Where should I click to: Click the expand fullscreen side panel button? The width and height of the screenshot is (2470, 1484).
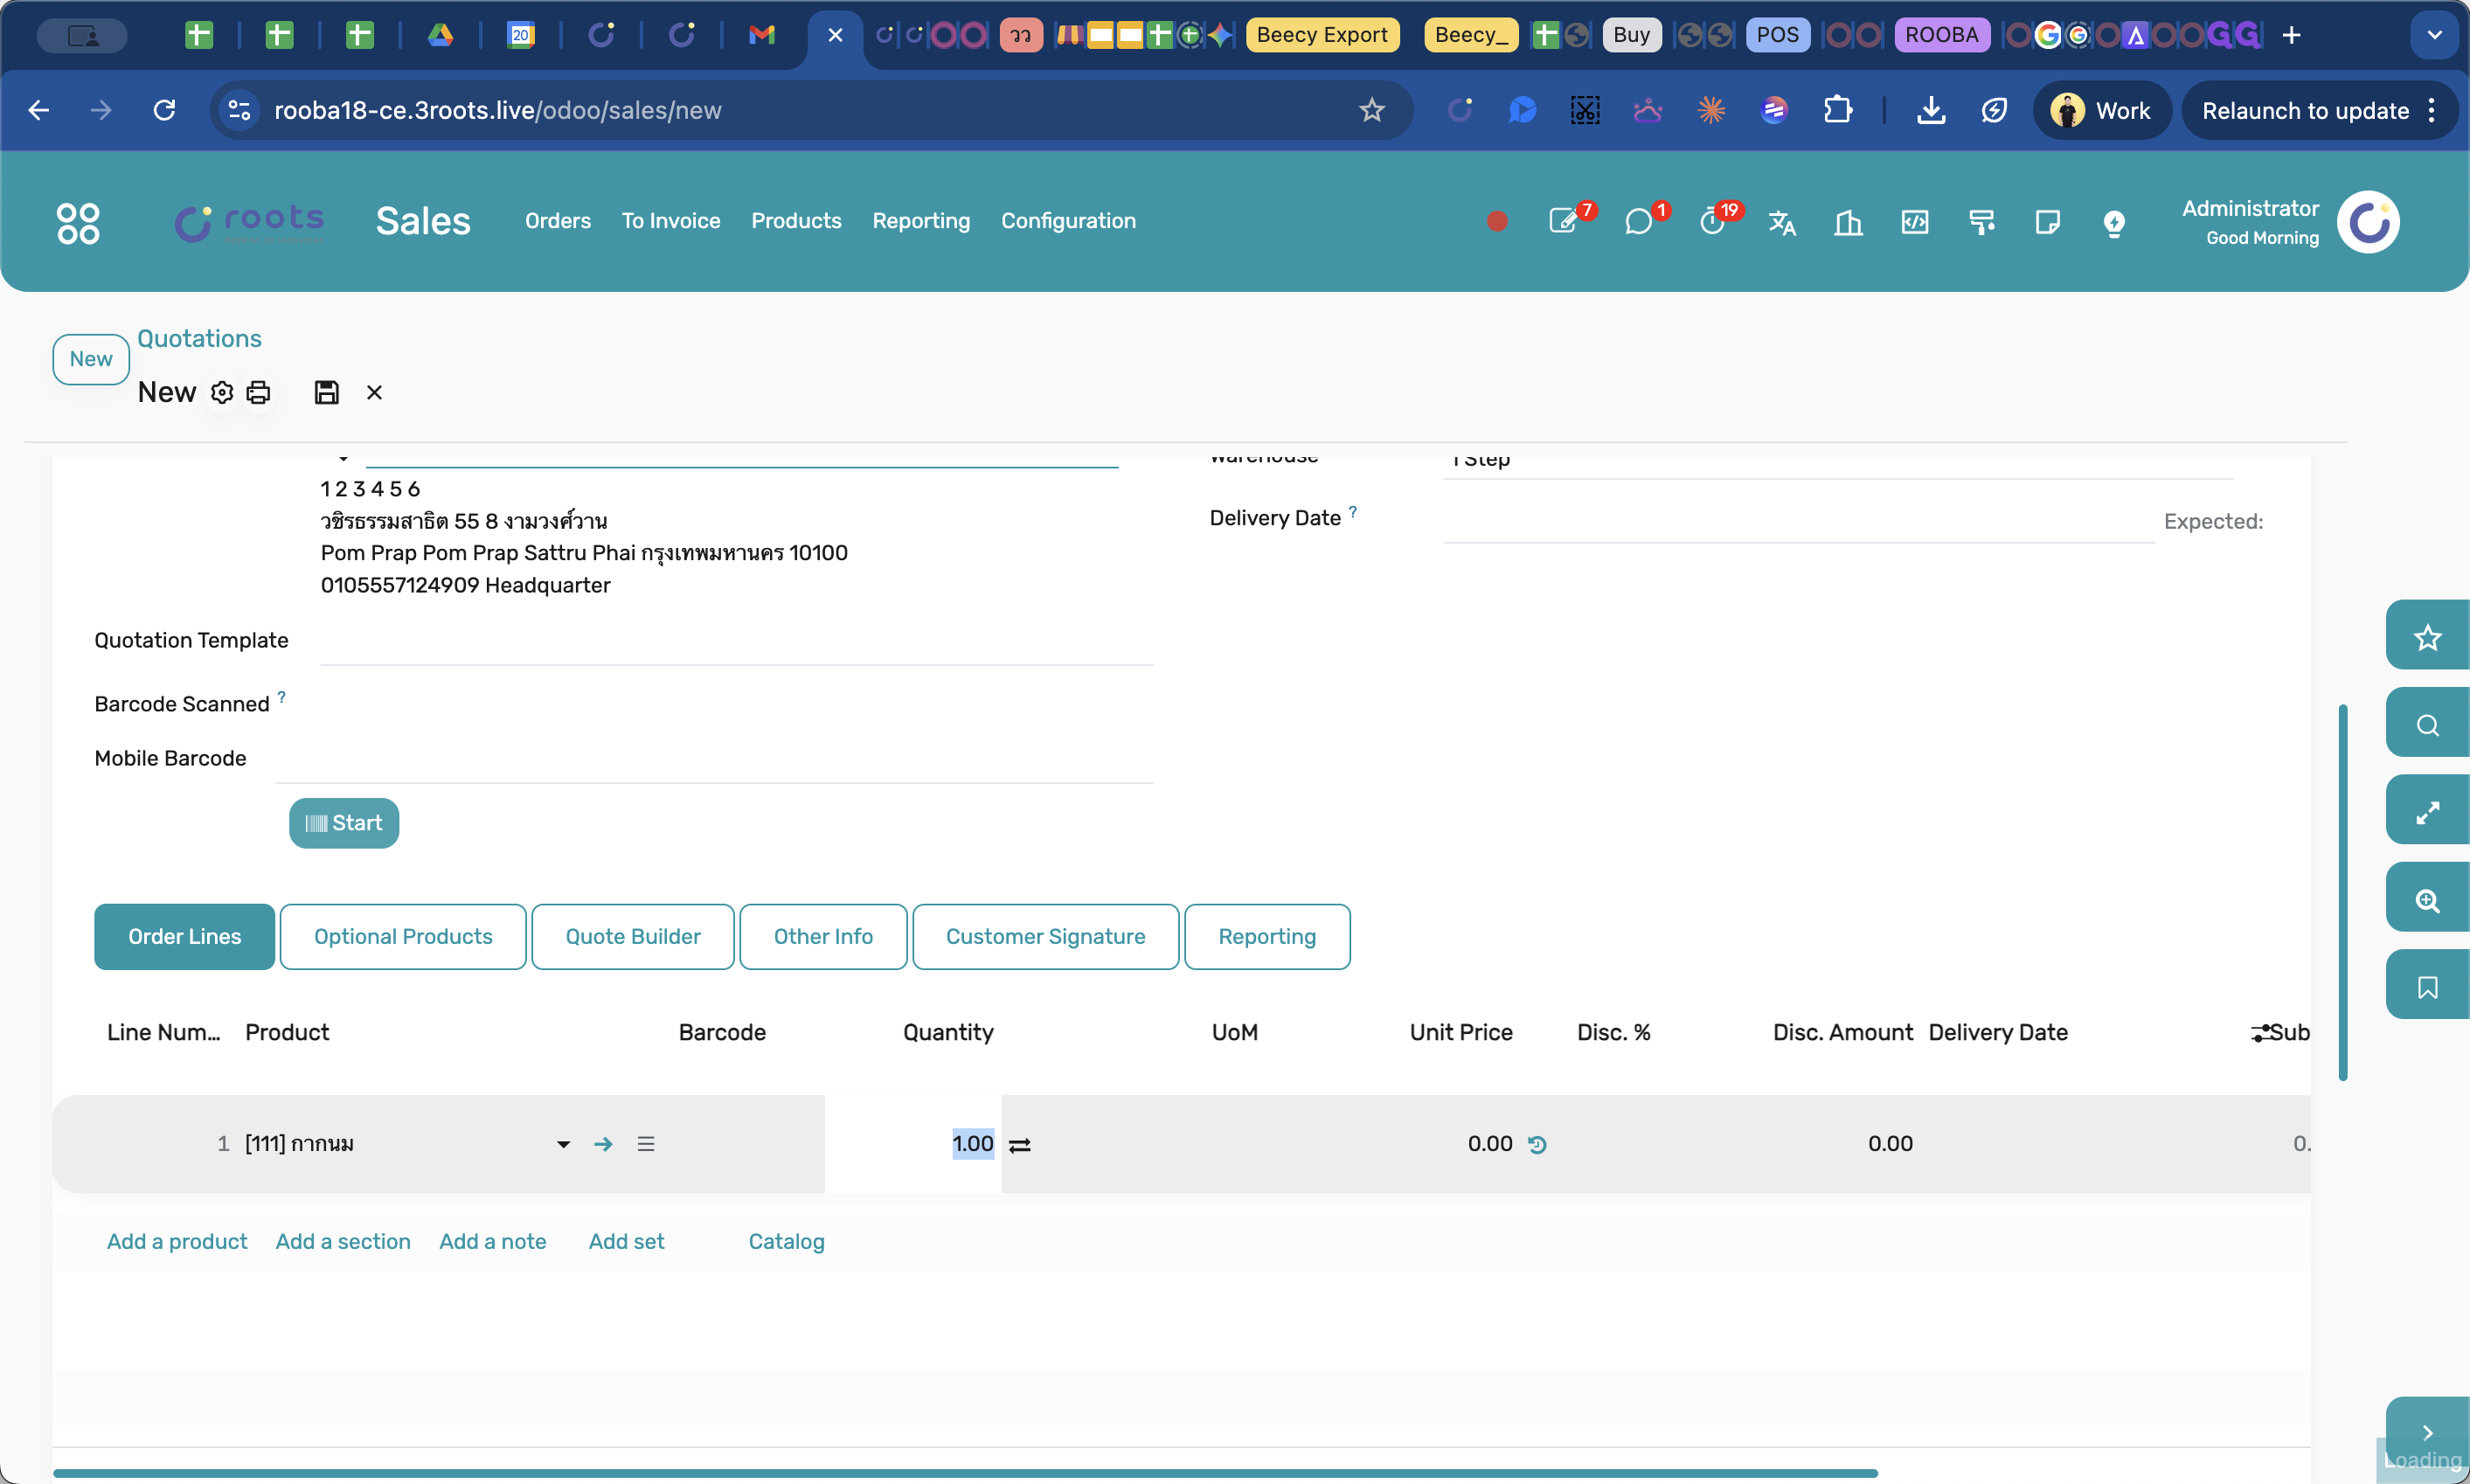coord(2427,812)
